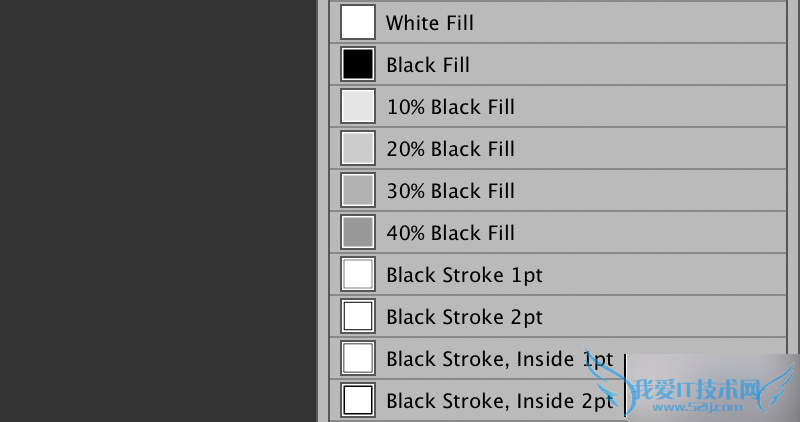The image size is (800, 422).
Task: Click the Black Stroke 1pt preview icon
Action: (x=358, y=274)
